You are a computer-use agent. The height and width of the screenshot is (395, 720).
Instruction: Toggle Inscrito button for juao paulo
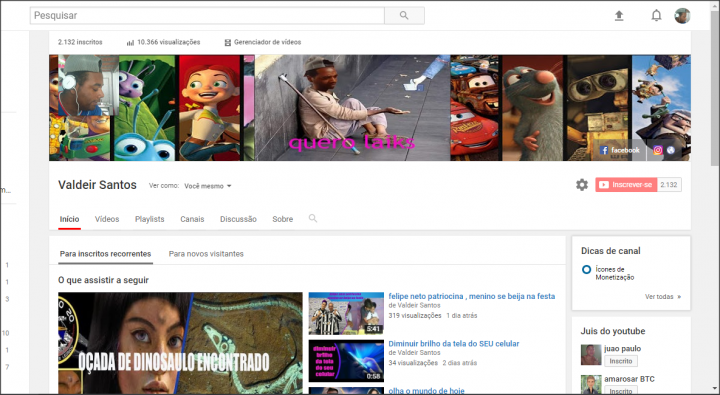coord(620,361)
